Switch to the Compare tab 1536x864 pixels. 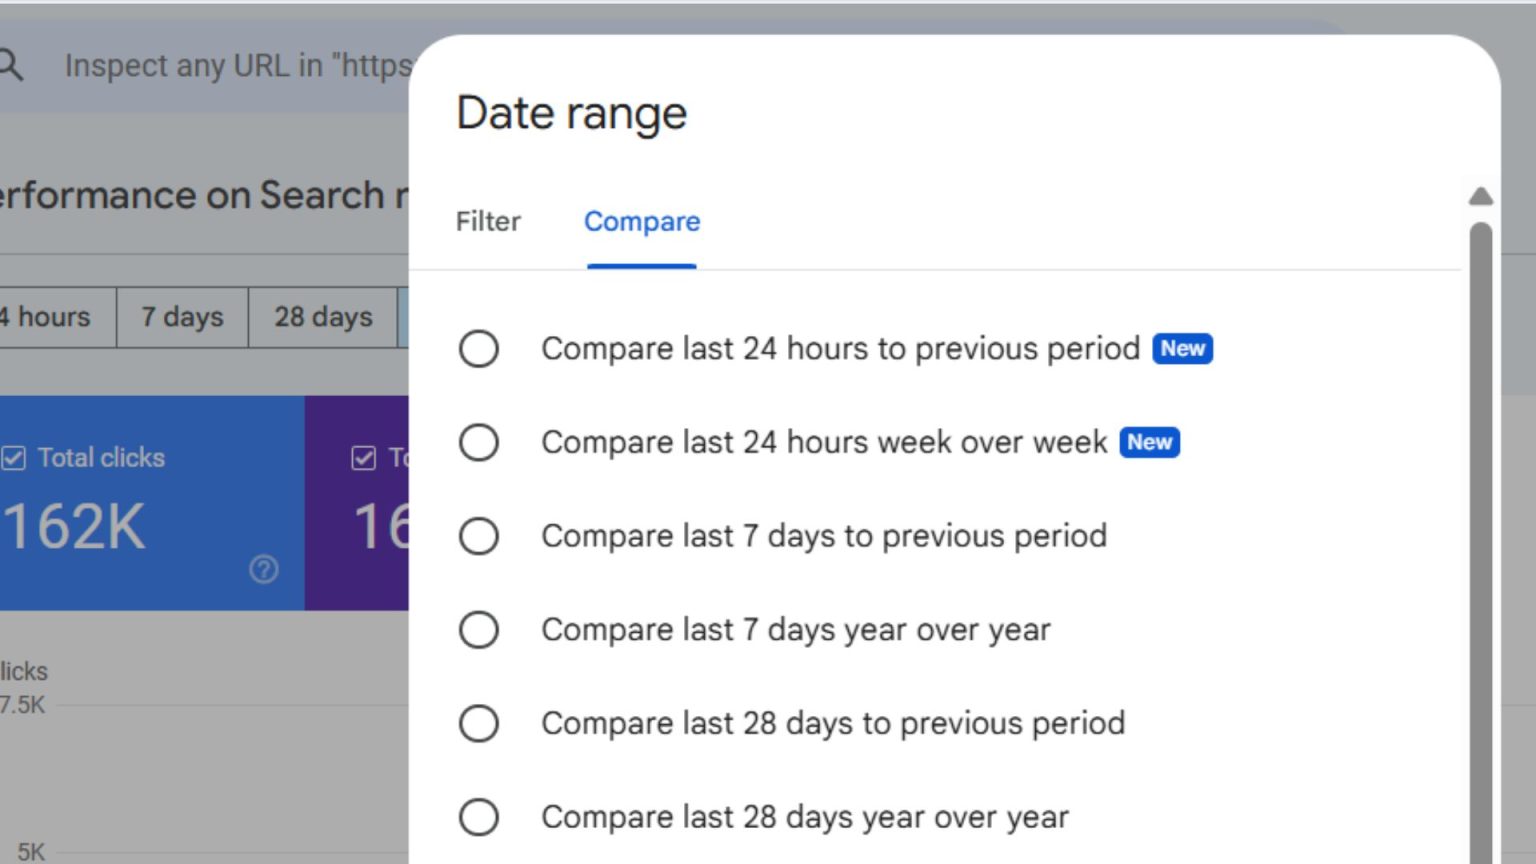coord(641,222)
